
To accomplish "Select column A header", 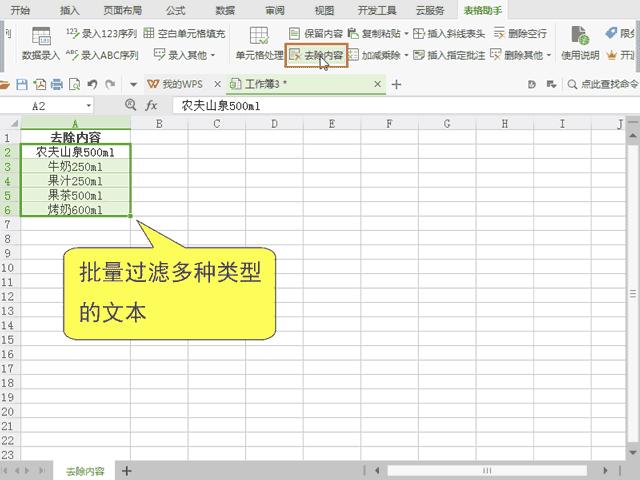I will click(x=76, y=123).
